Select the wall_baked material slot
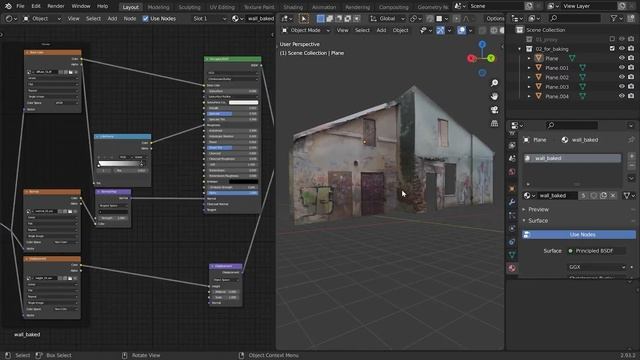Viewport: 640px width, 360px height. pos(572,158)
